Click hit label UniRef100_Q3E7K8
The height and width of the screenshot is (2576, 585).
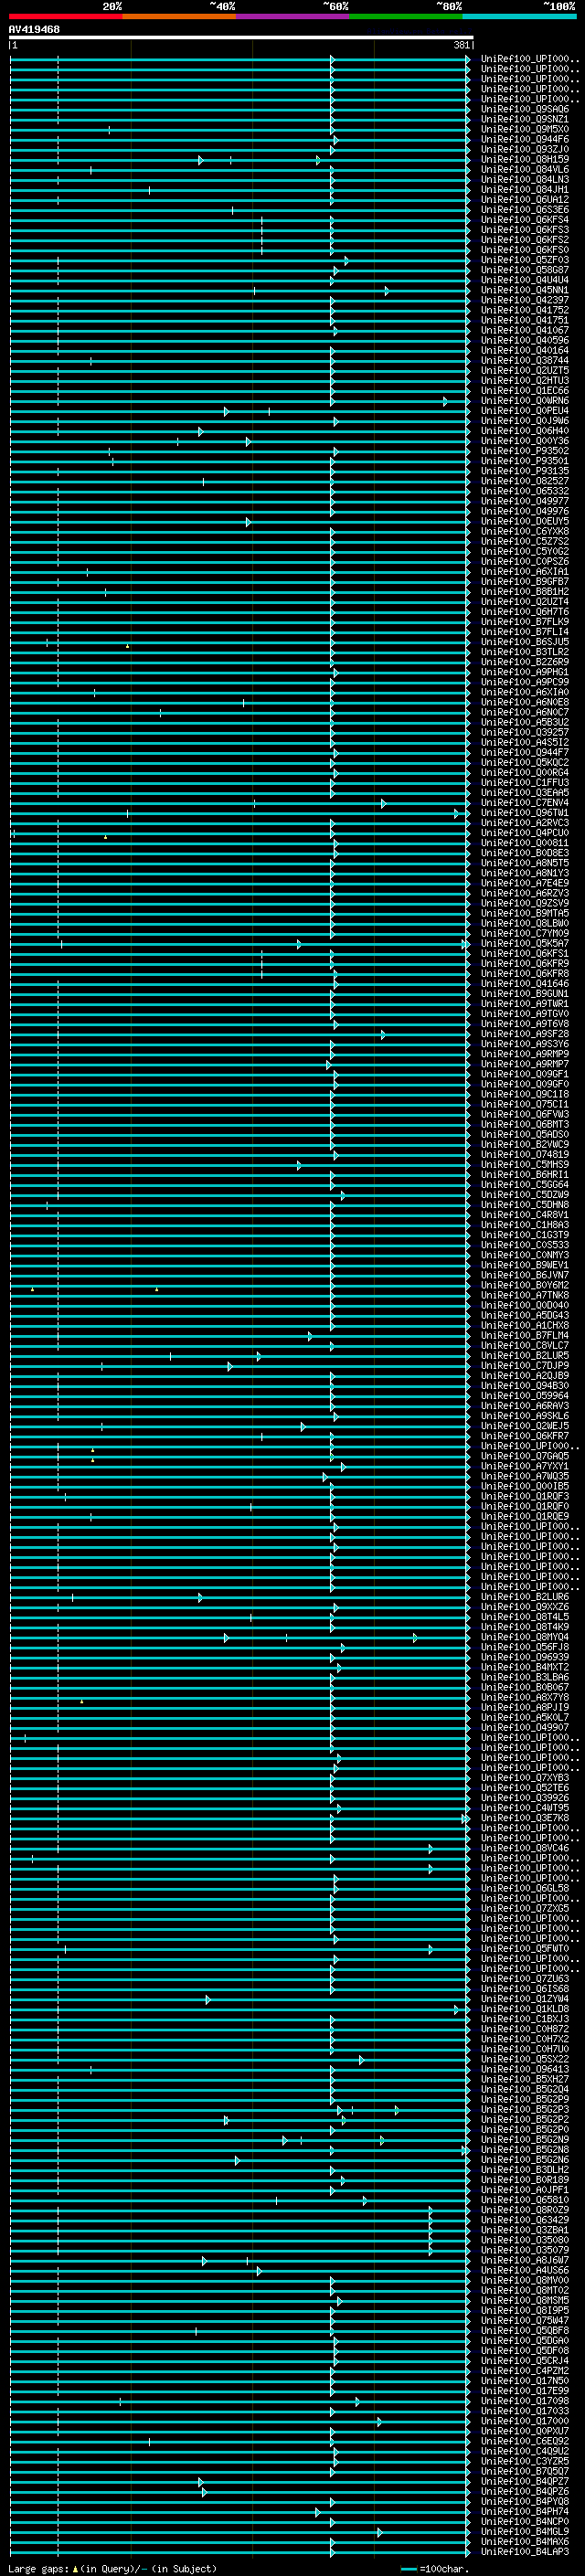[x=524, y=1819]
